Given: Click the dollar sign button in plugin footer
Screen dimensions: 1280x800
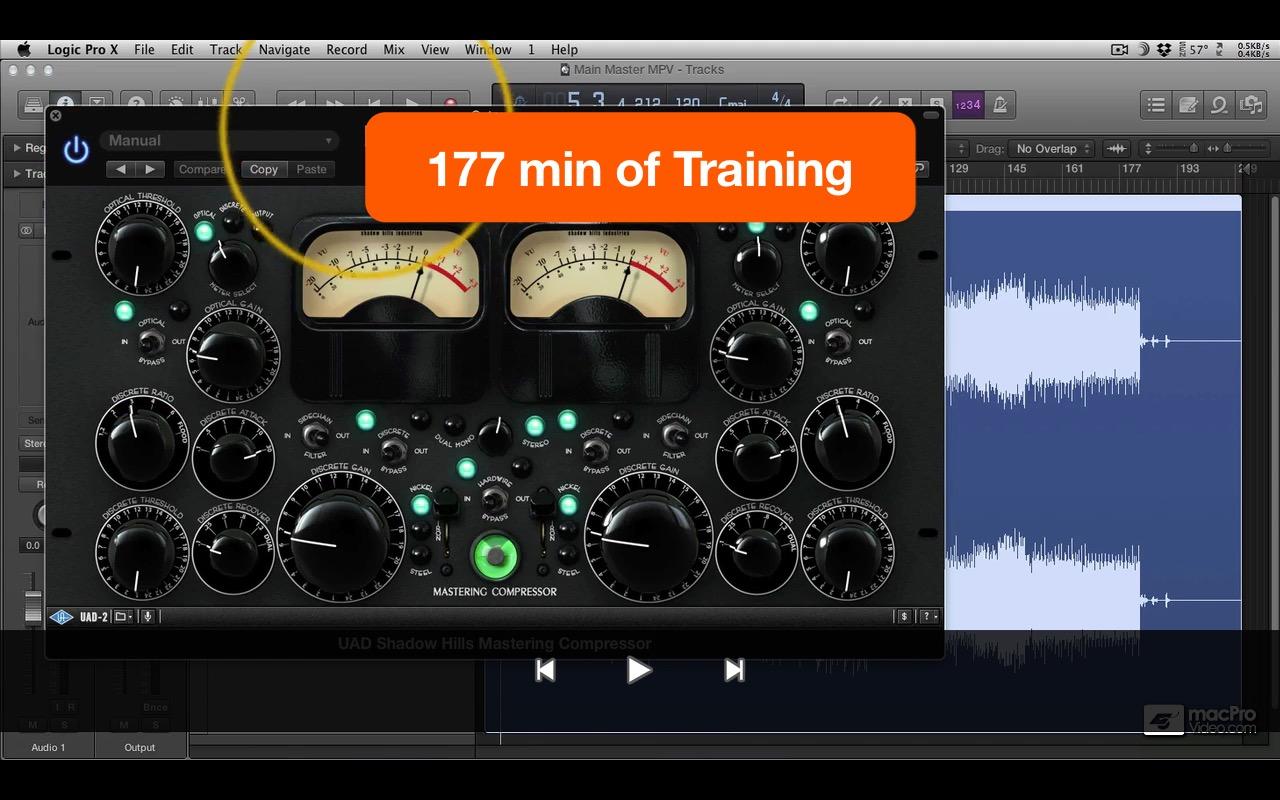Looking at the screenshot, I should point(904,617).
